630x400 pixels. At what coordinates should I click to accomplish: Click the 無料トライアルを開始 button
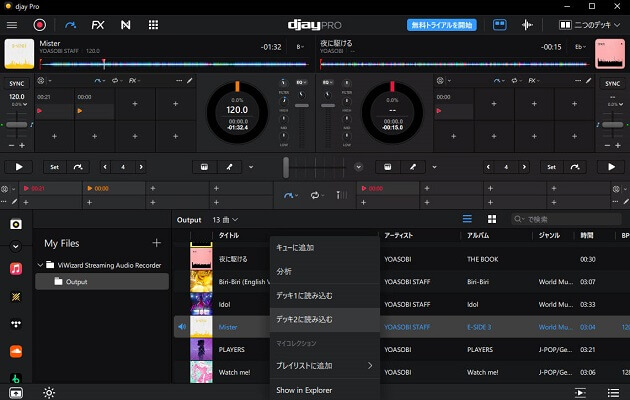pyautogui.click(x=442, y=25)
